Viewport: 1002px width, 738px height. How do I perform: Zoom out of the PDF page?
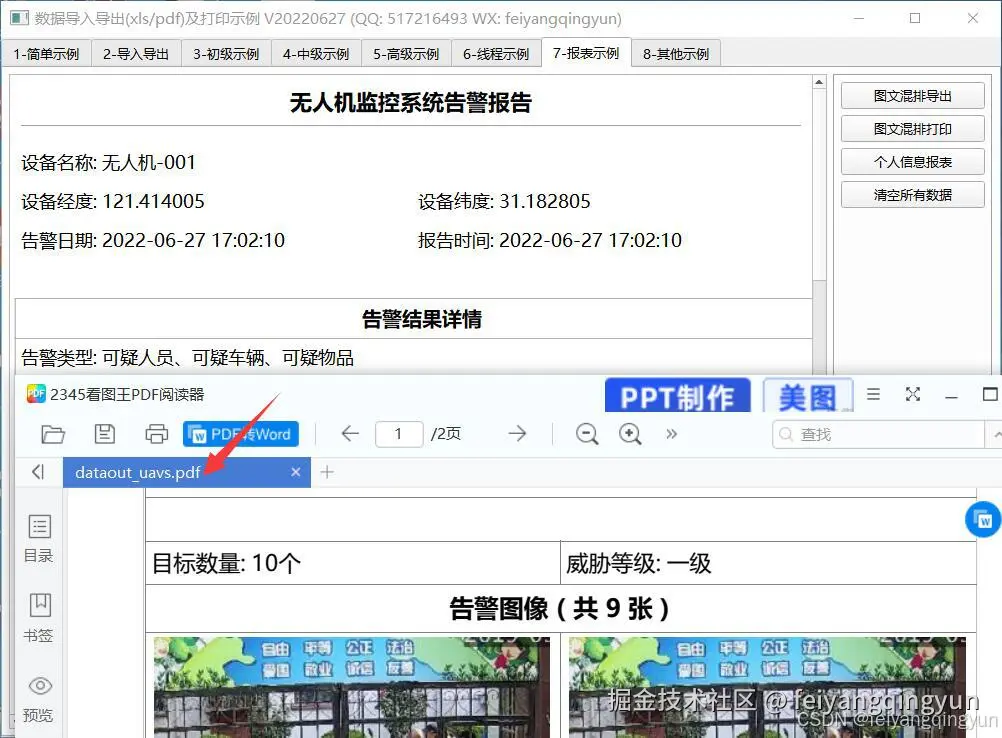coord(587,434)
